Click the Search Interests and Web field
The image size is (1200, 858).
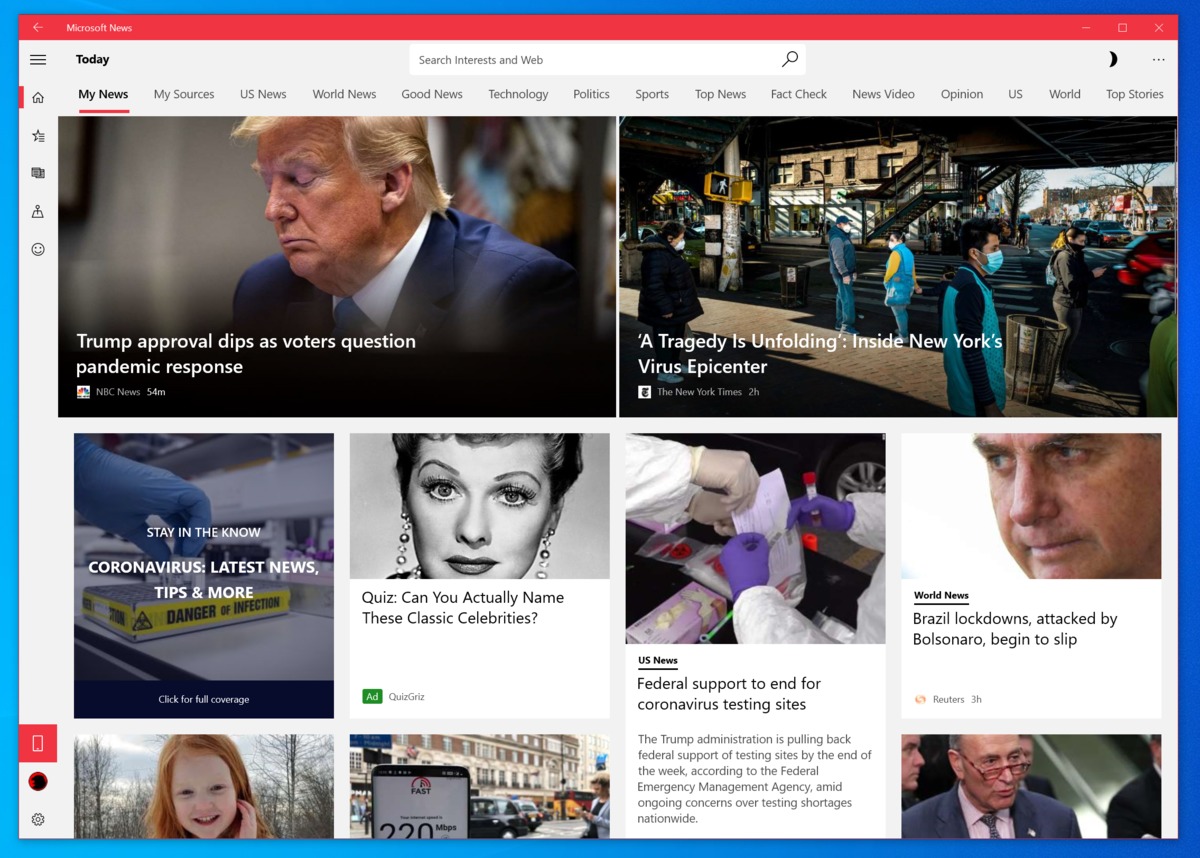pos(607,60)
